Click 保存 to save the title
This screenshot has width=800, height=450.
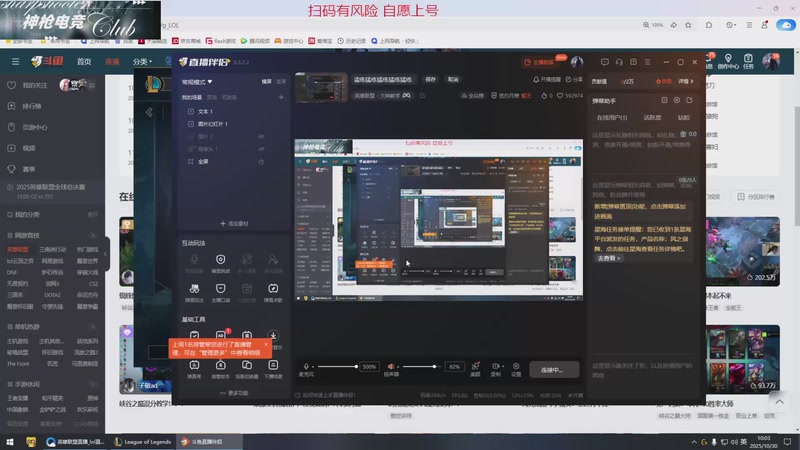click(x=431, y=79)
